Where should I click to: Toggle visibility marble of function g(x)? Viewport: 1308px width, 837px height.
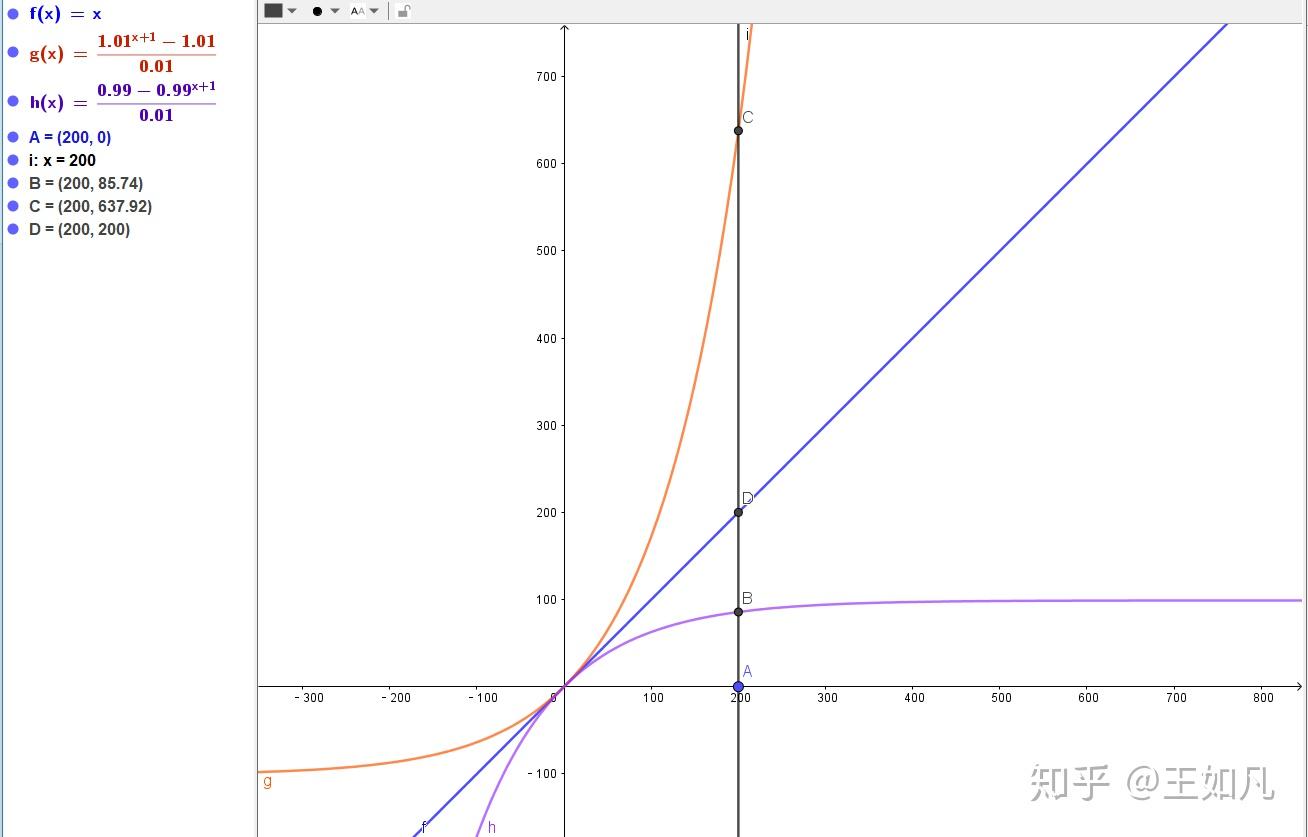click(13, 52)
